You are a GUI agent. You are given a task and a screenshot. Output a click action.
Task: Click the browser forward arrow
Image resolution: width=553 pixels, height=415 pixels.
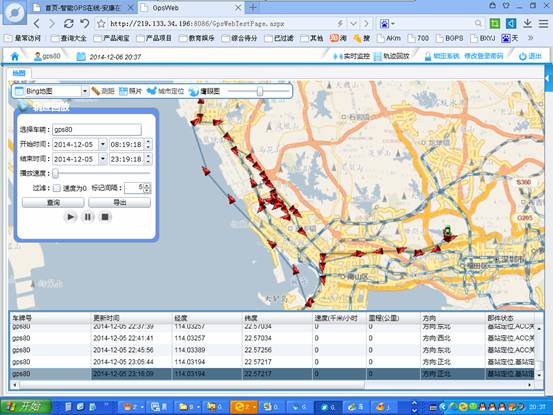pos(52,24)
